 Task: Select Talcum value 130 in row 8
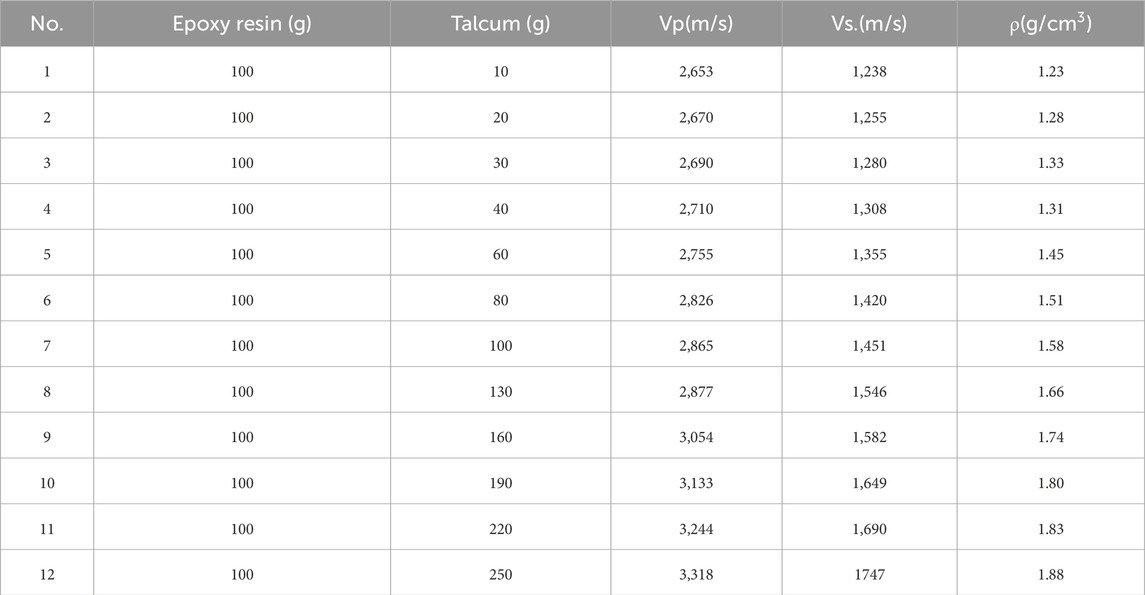pyautogui.click(x=500, y=392)
